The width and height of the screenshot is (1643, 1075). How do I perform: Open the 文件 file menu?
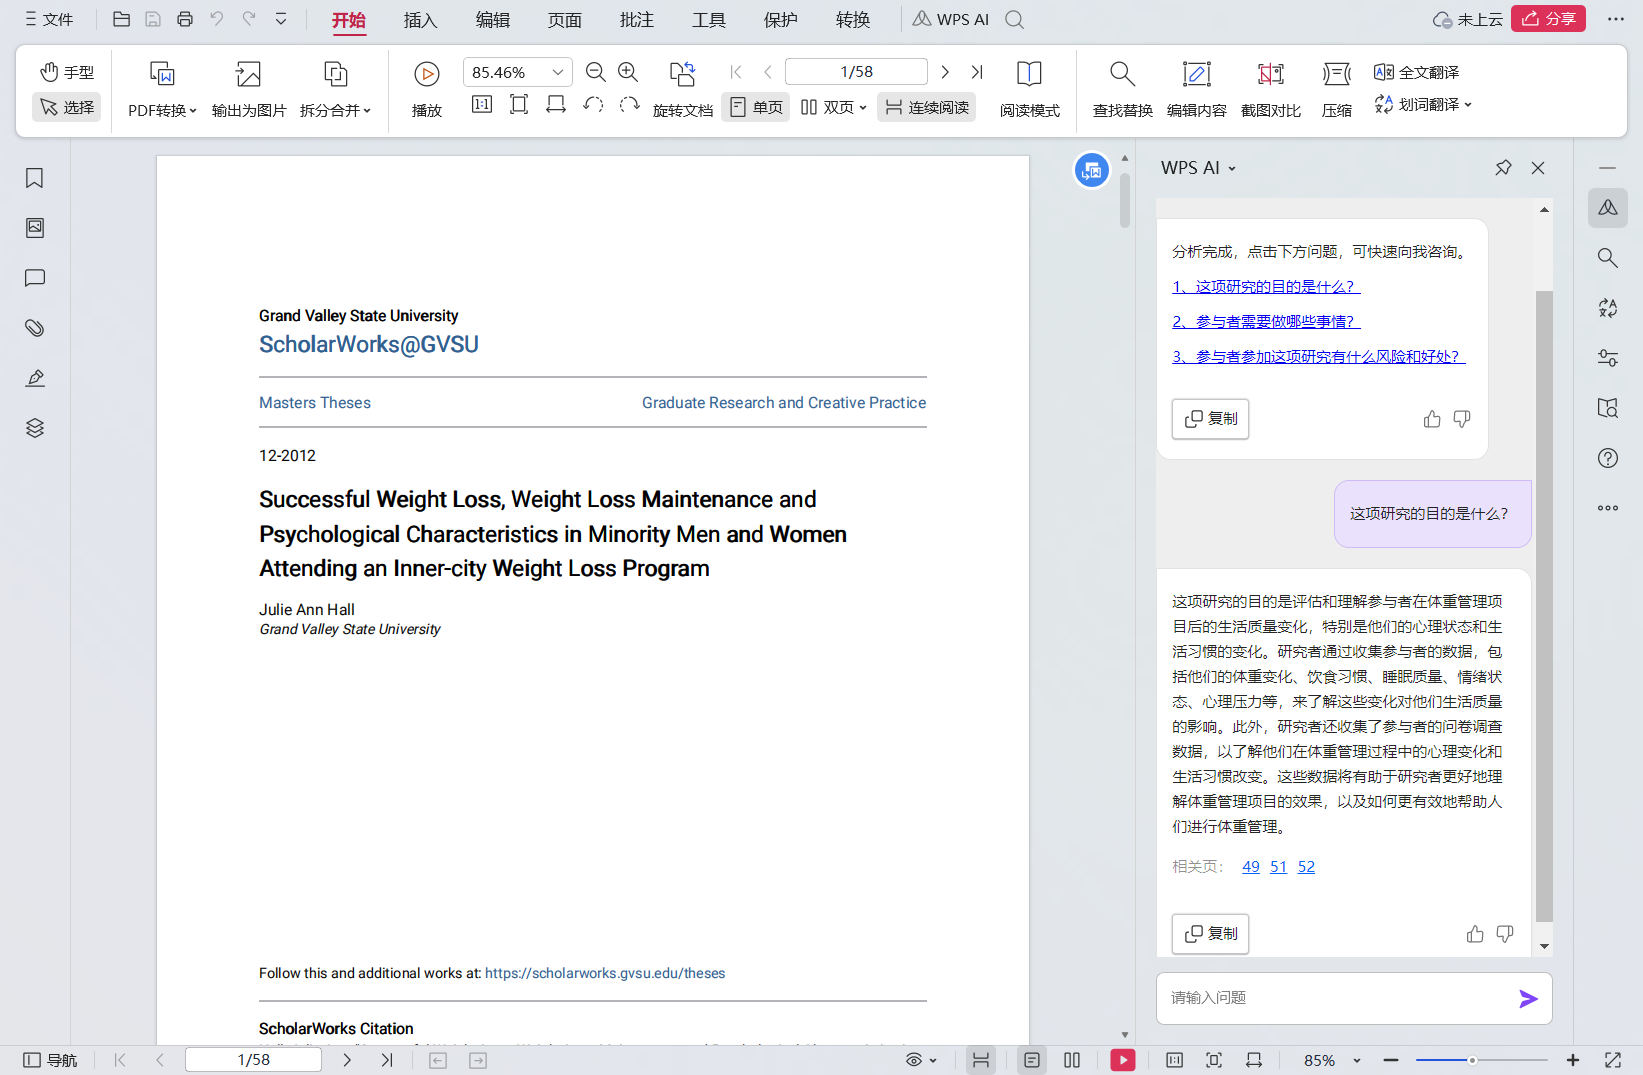(49, 19)
